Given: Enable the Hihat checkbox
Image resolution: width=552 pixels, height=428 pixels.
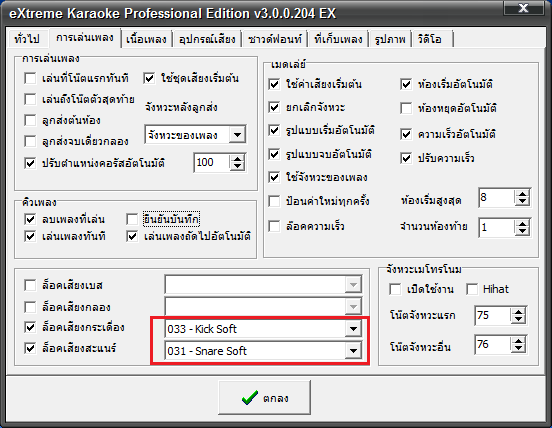Looking at the screenshot, I should click(472, 289).
